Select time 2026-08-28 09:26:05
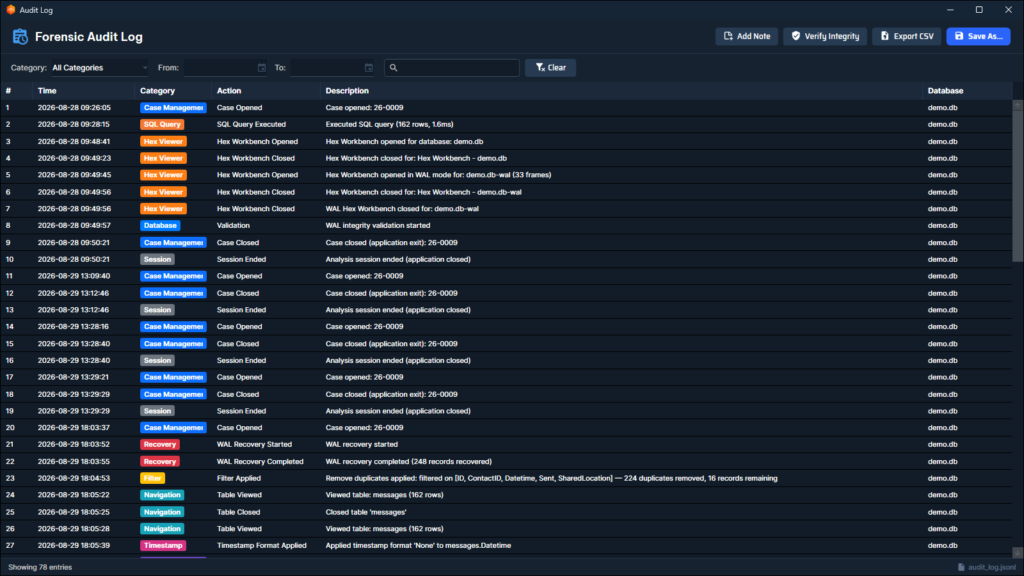 pos(74,108)
